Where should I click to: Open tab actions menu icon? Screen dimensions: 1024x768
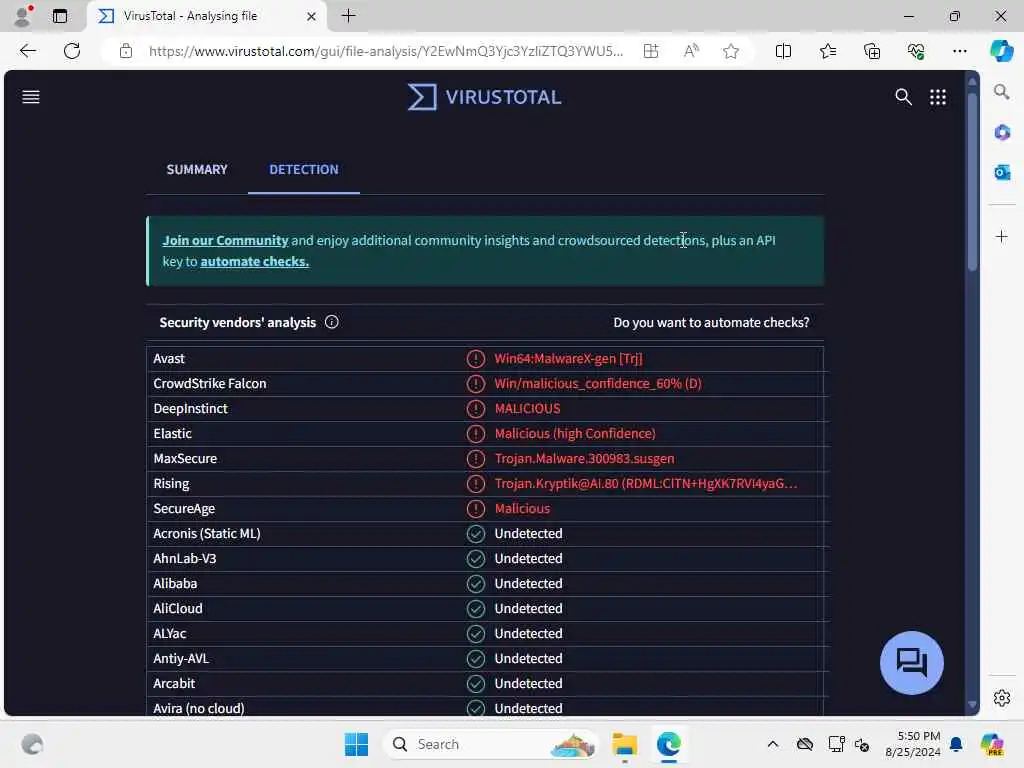tap(60, 16)
